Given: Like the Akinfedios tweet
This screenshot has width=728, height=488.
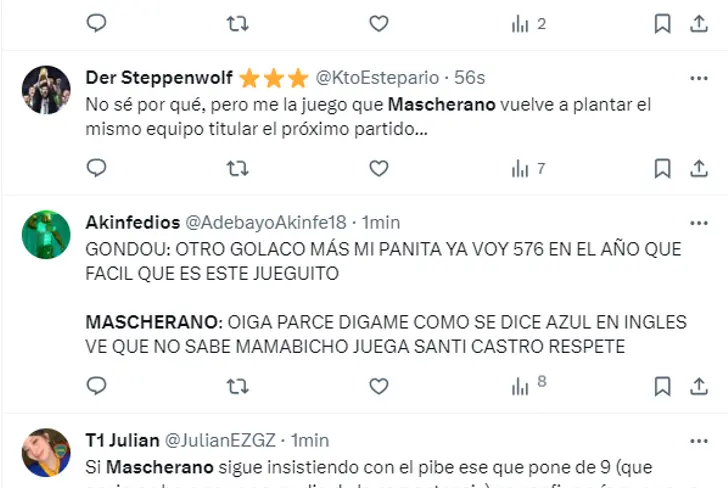Looking at the screenshot, I should click(379, 386).
